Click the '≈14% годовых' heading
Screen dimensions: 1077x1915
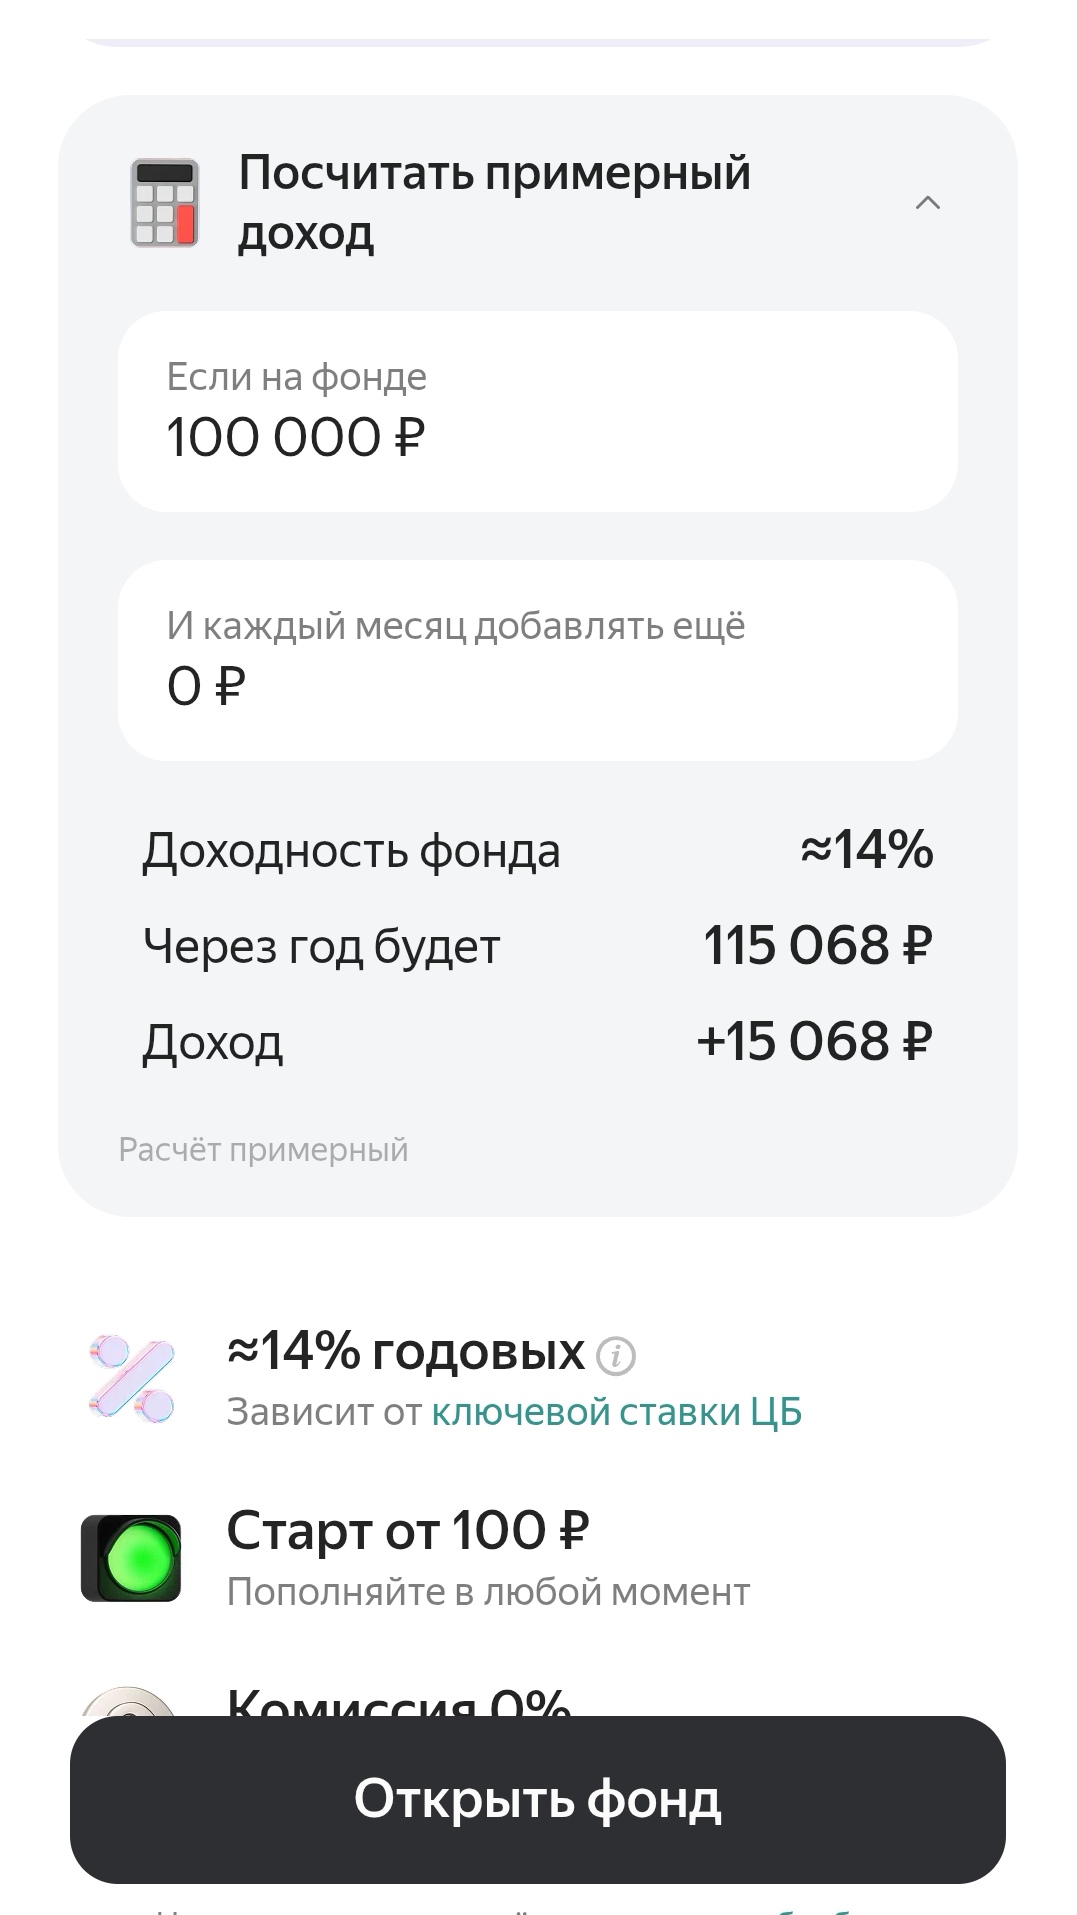[x=406, y=1352]
